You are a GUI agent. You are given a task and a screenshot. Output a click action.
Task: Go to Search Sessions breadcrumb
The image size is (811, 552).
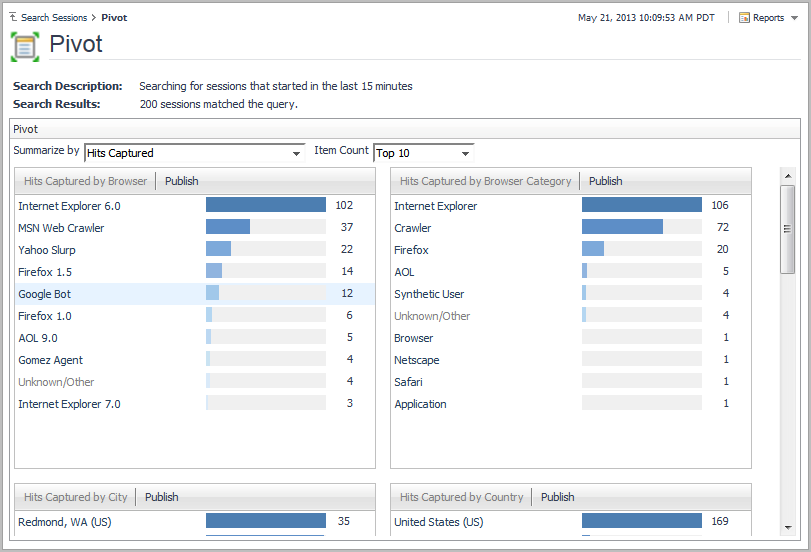54,18
